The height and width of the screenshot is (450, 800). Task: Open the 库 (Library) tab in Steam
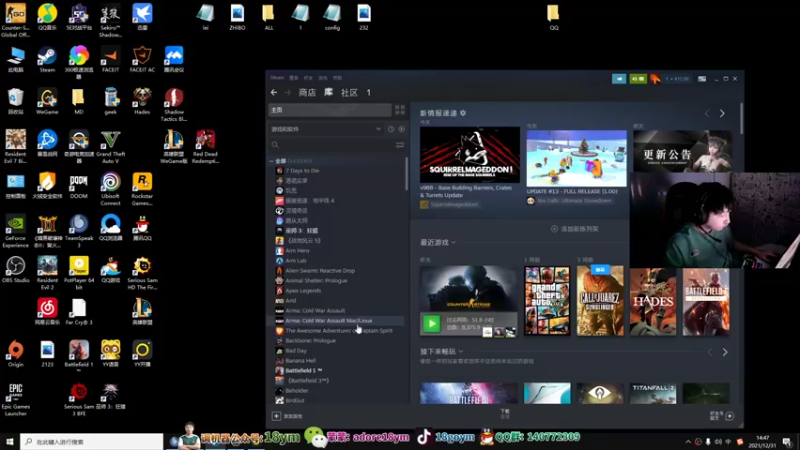(329, 92)
